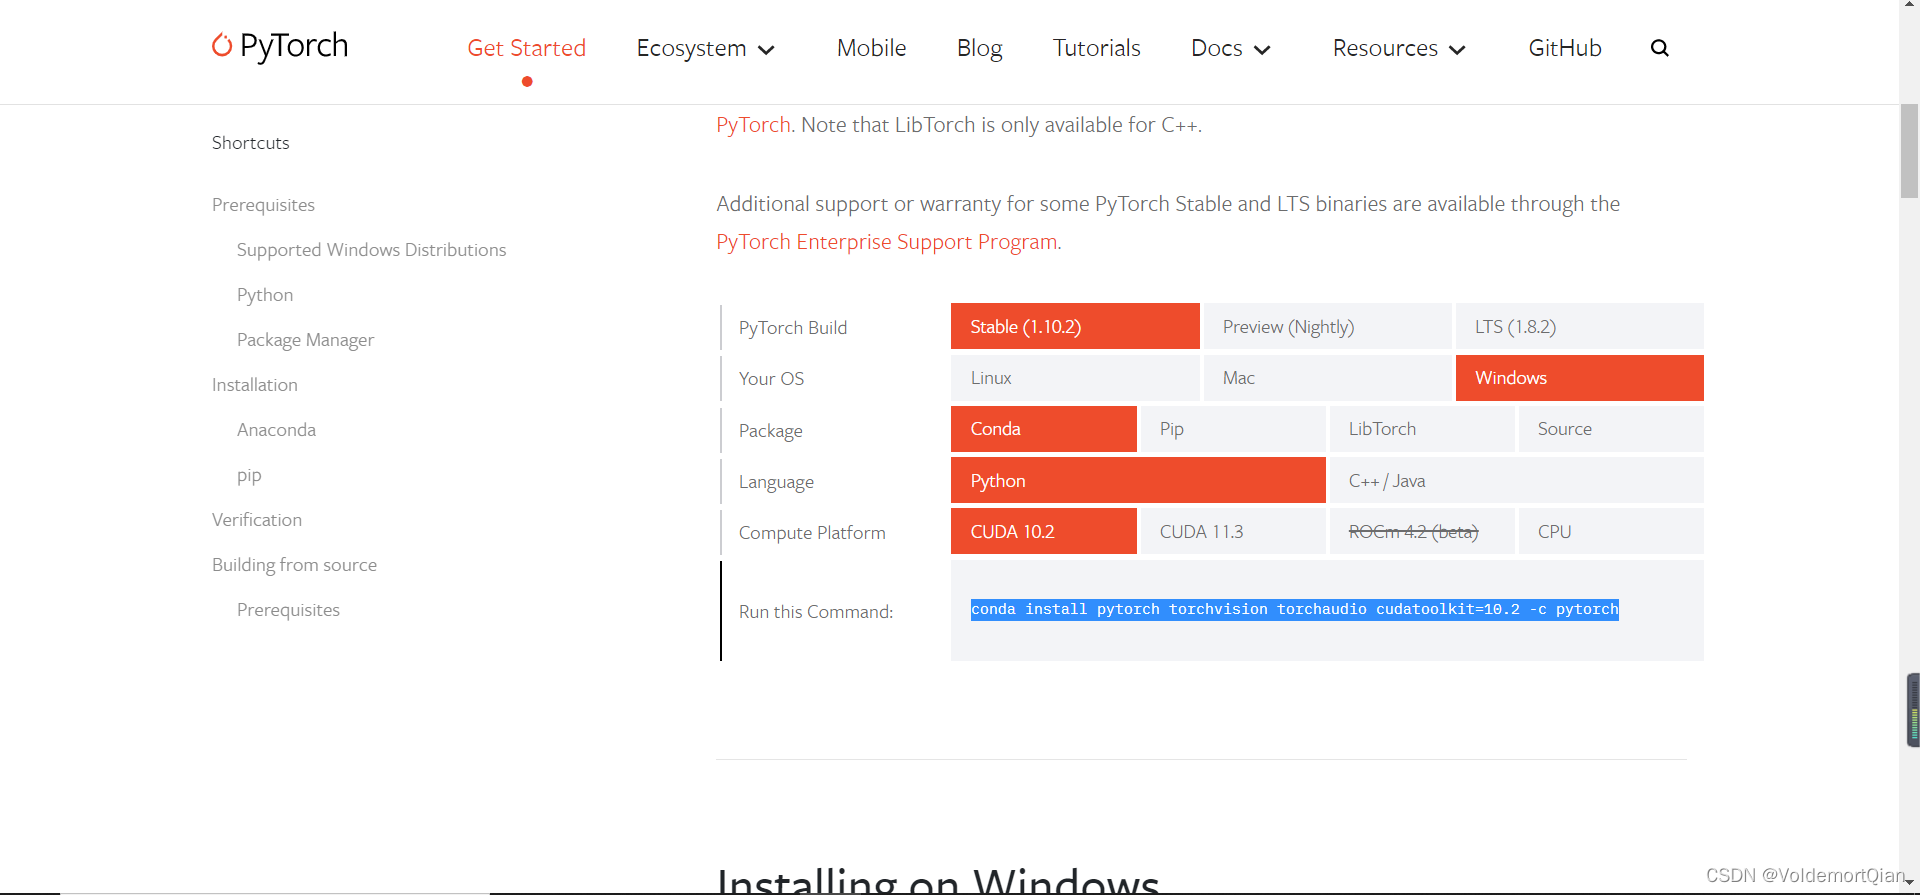The height and width of the screenshot is (895, 1920).
Task: Go to the Mobile page
Action: coord(872,48)
